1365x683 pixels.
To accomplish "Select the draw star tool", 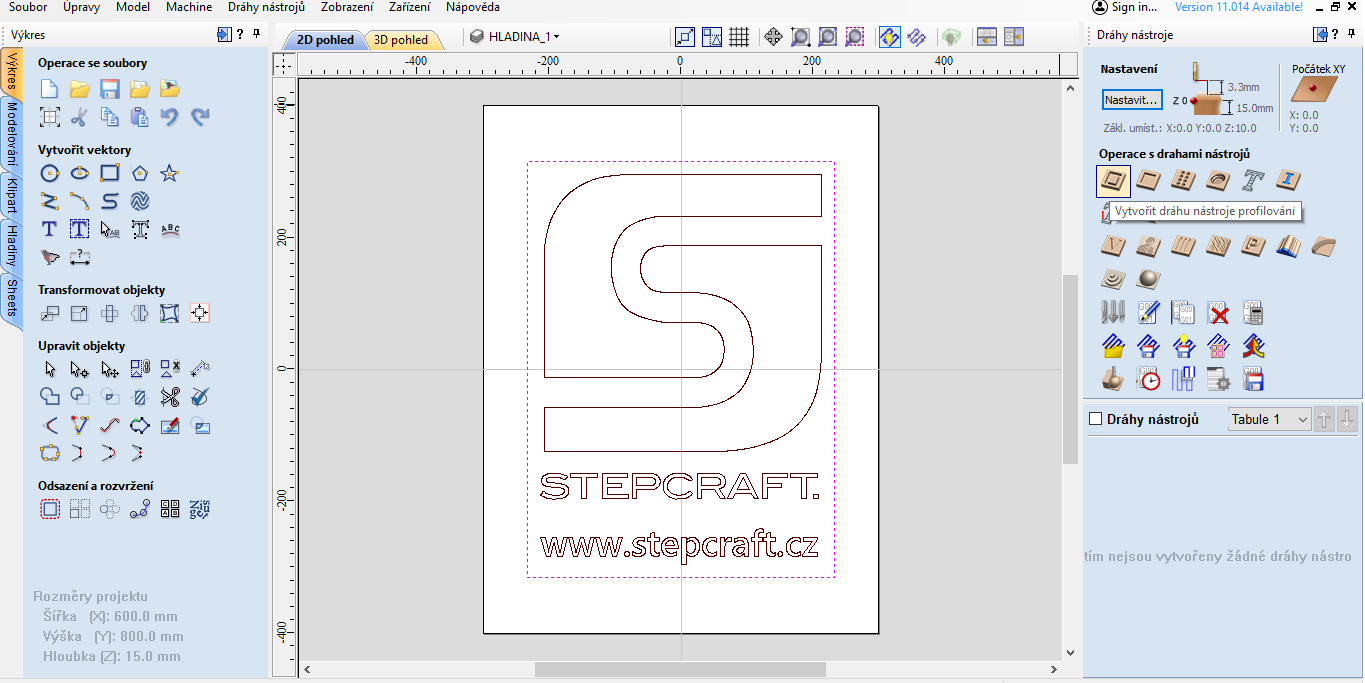I will pos(170,173).
